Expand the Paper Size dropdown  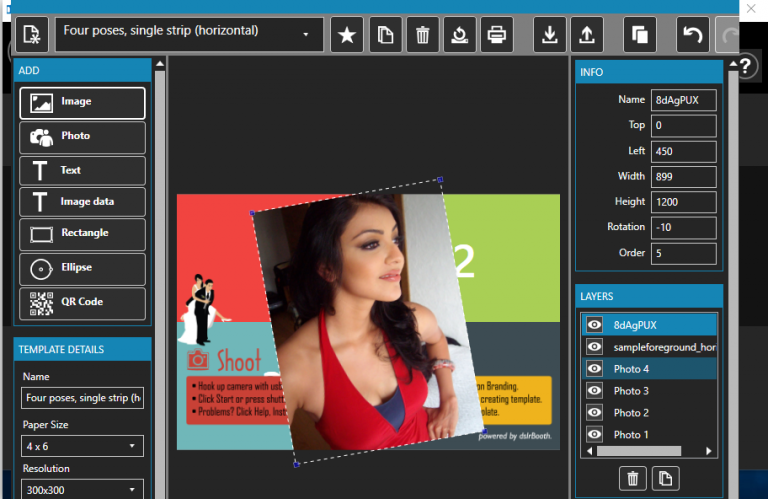click(x=82, y=446)
